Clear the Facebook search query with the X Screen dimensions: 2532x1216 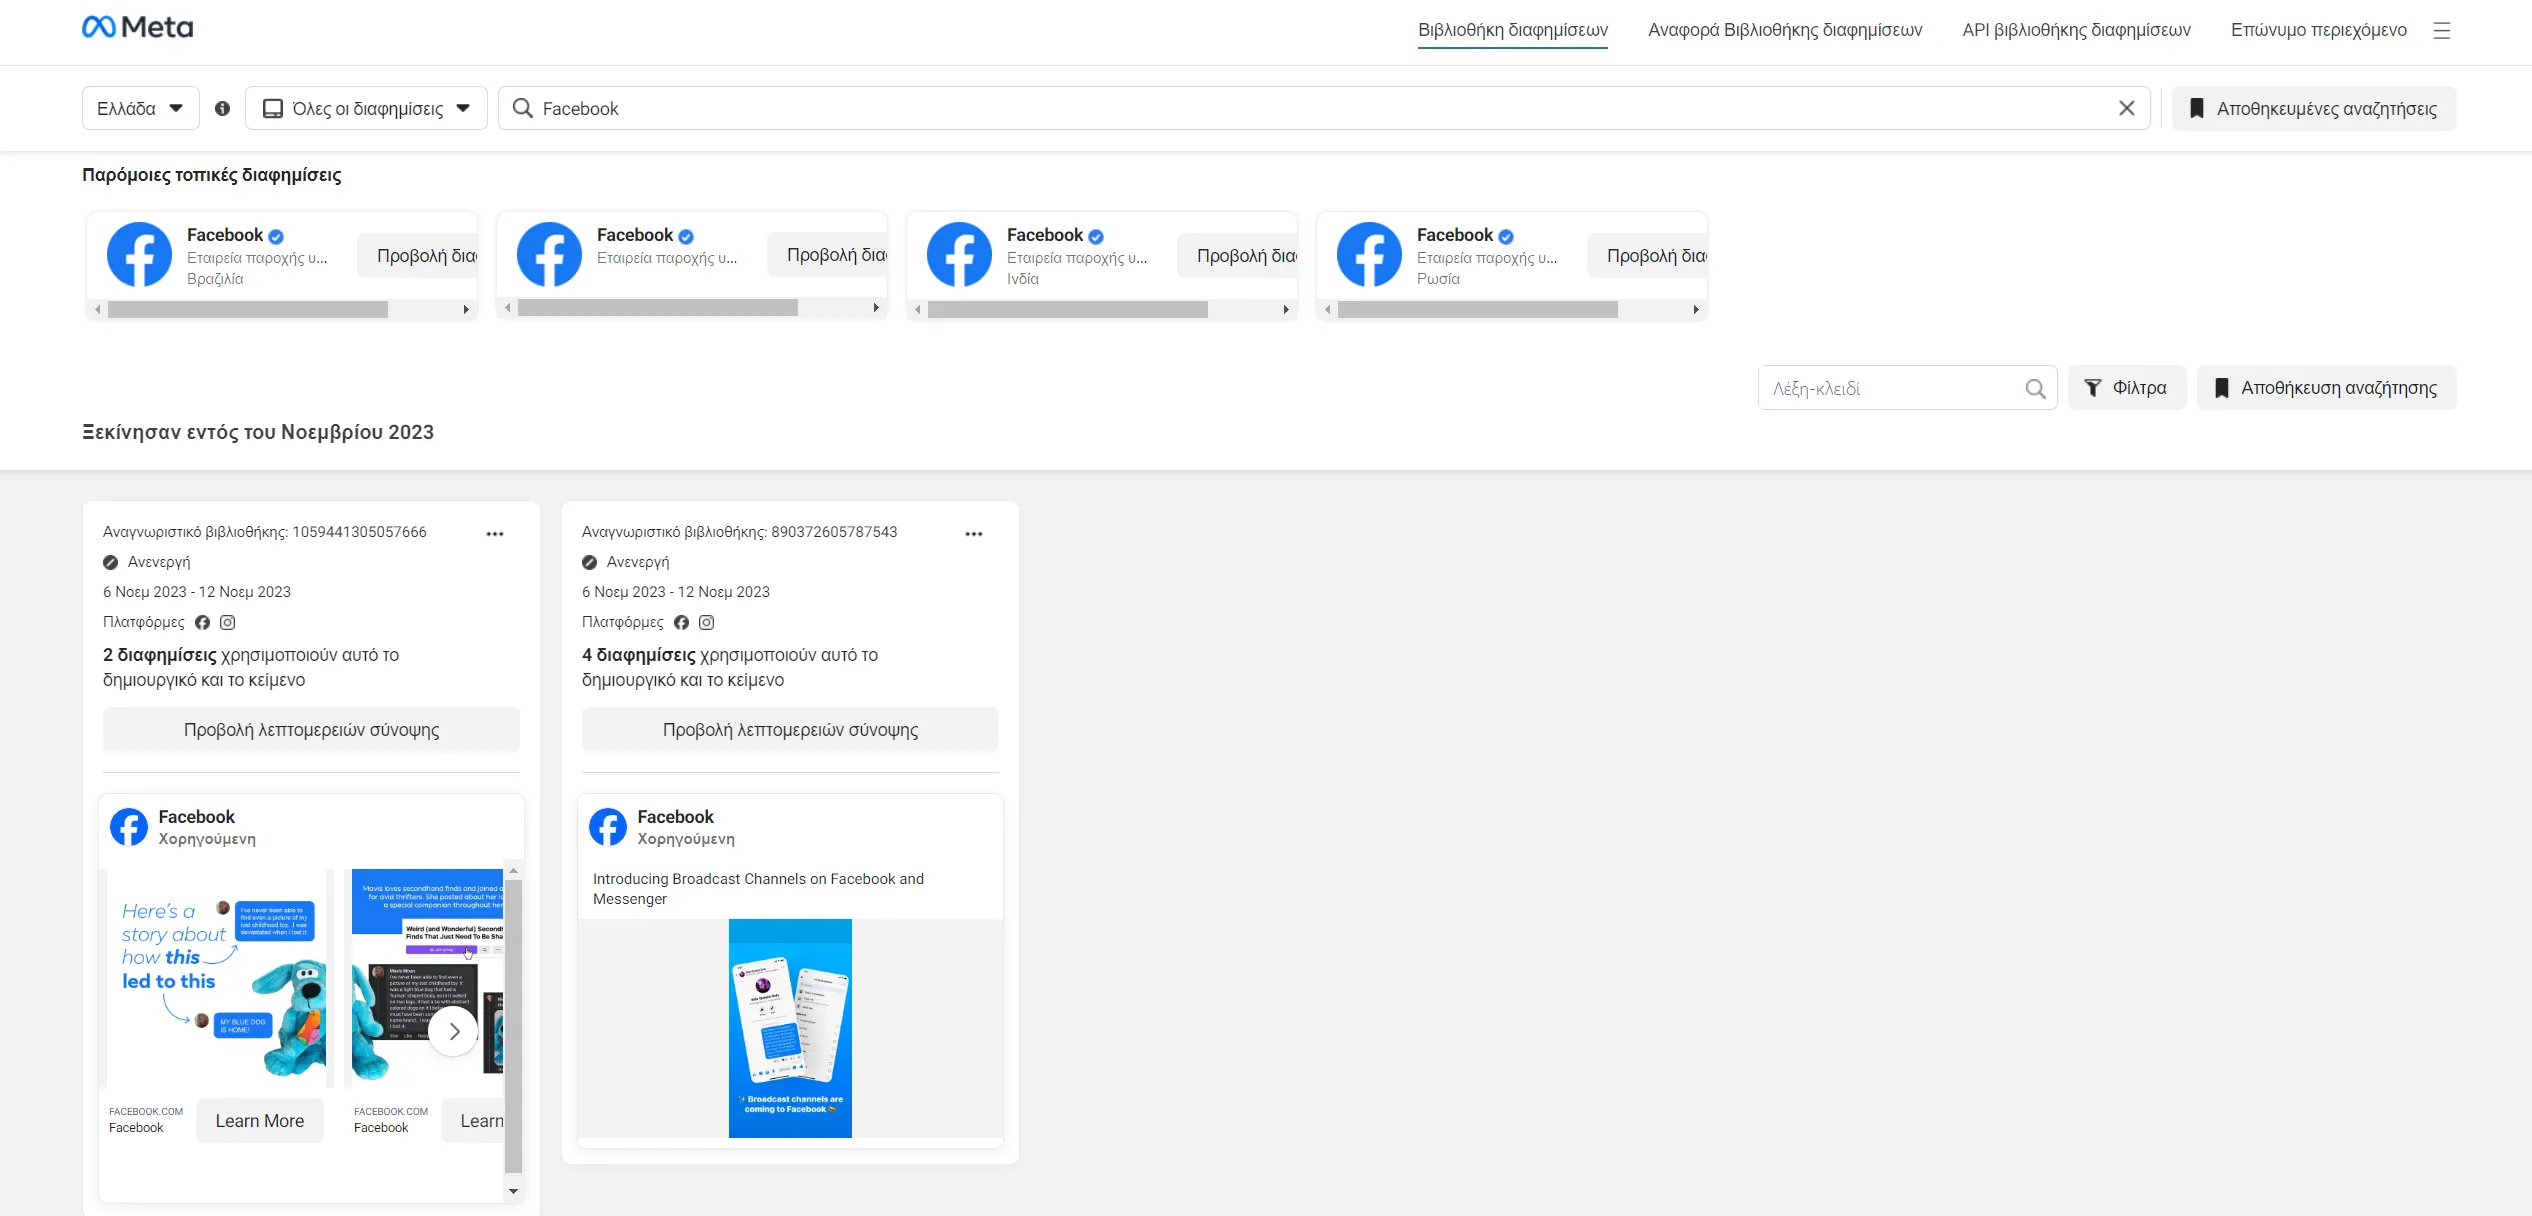(x=2126, y=108)
